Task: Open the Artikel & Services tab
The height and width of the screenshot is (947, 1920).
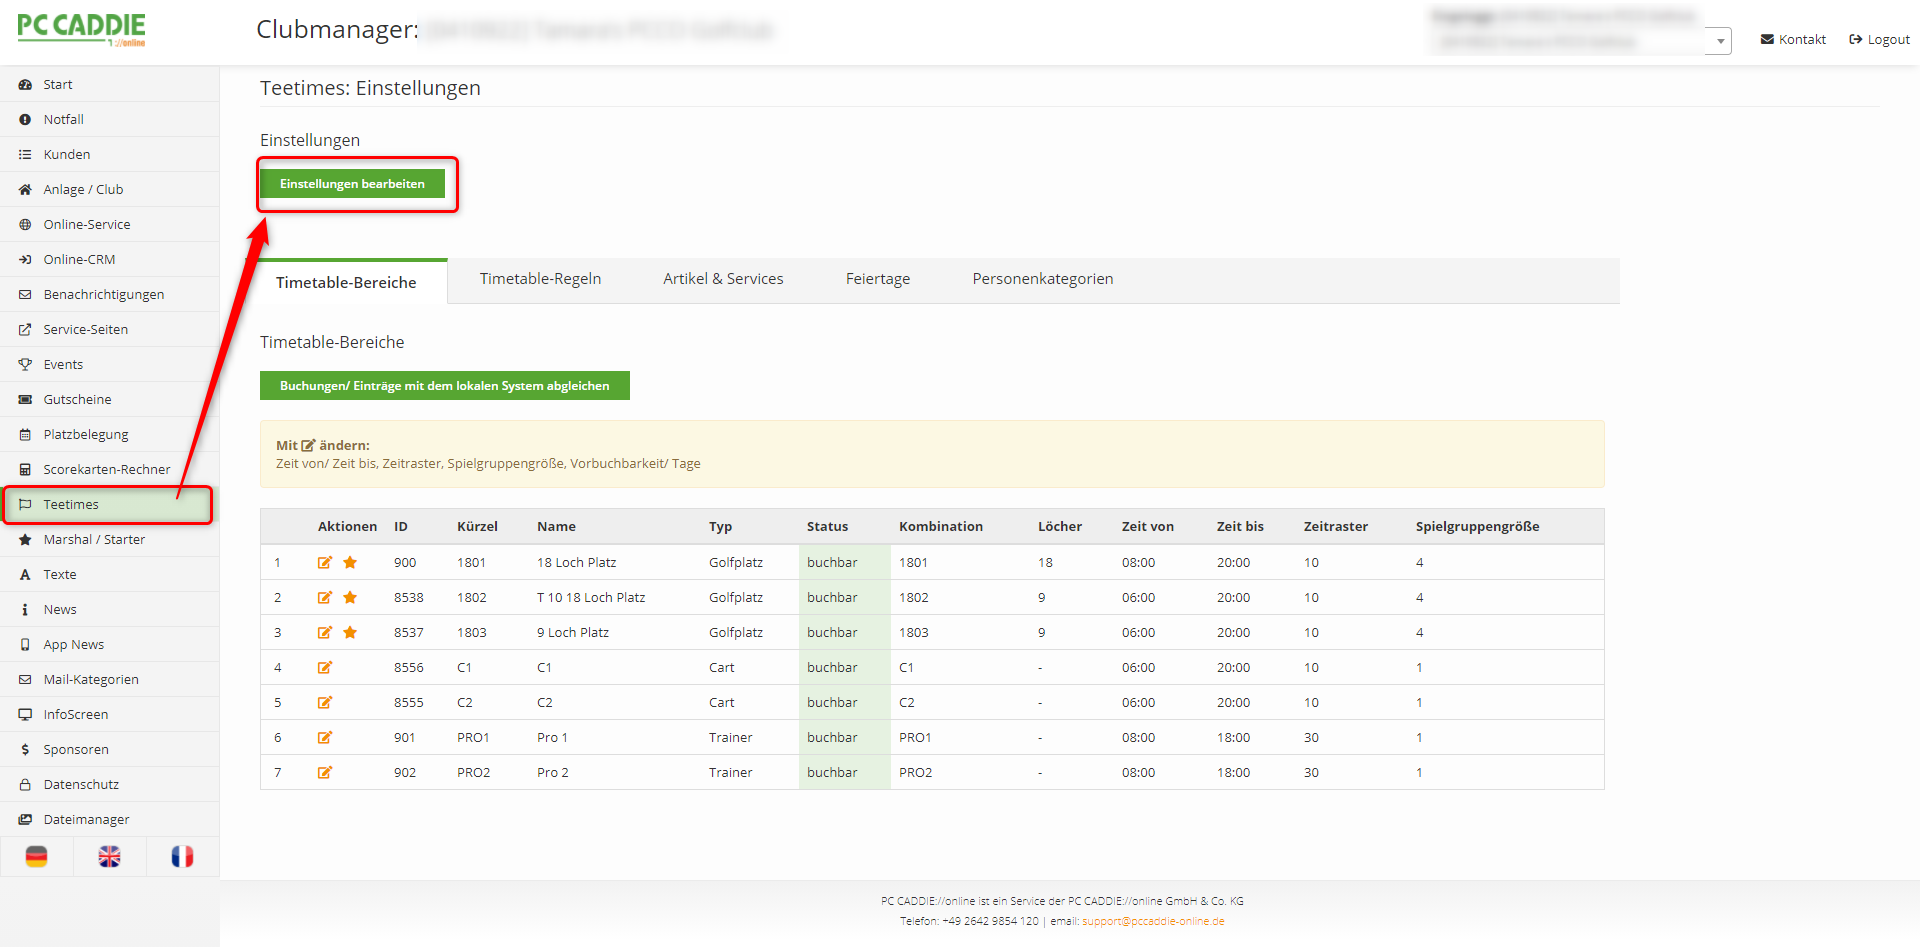Action: click(x=723, y=279)
